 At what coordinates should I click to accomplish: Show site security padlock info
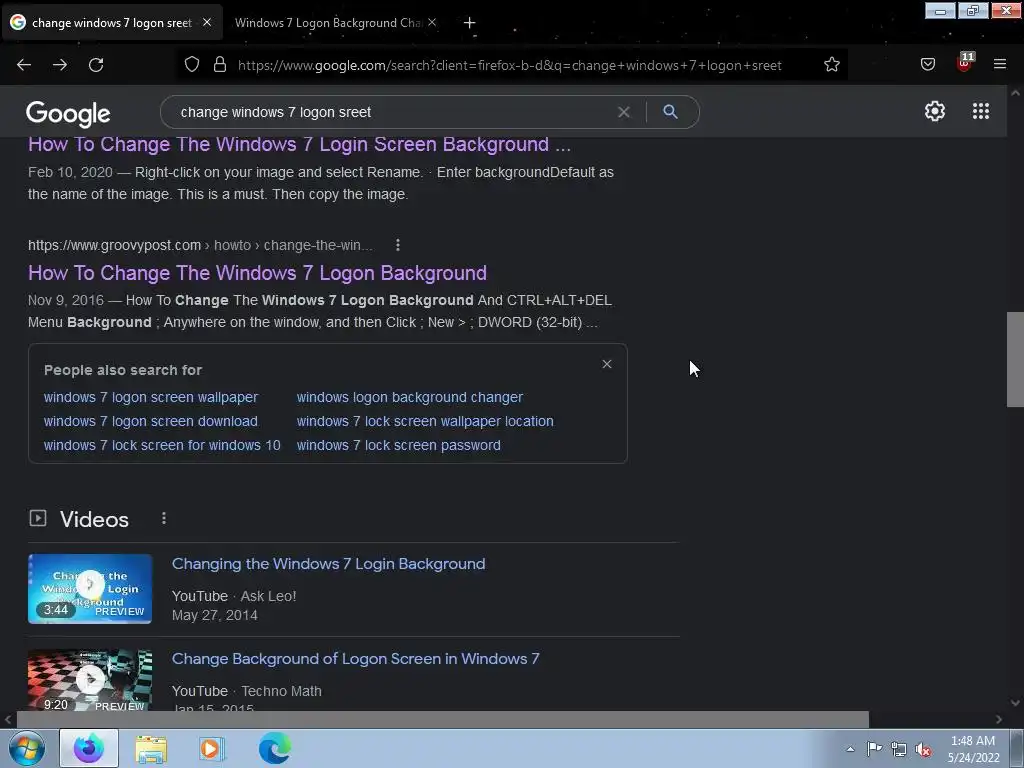[x=220, y=65]
